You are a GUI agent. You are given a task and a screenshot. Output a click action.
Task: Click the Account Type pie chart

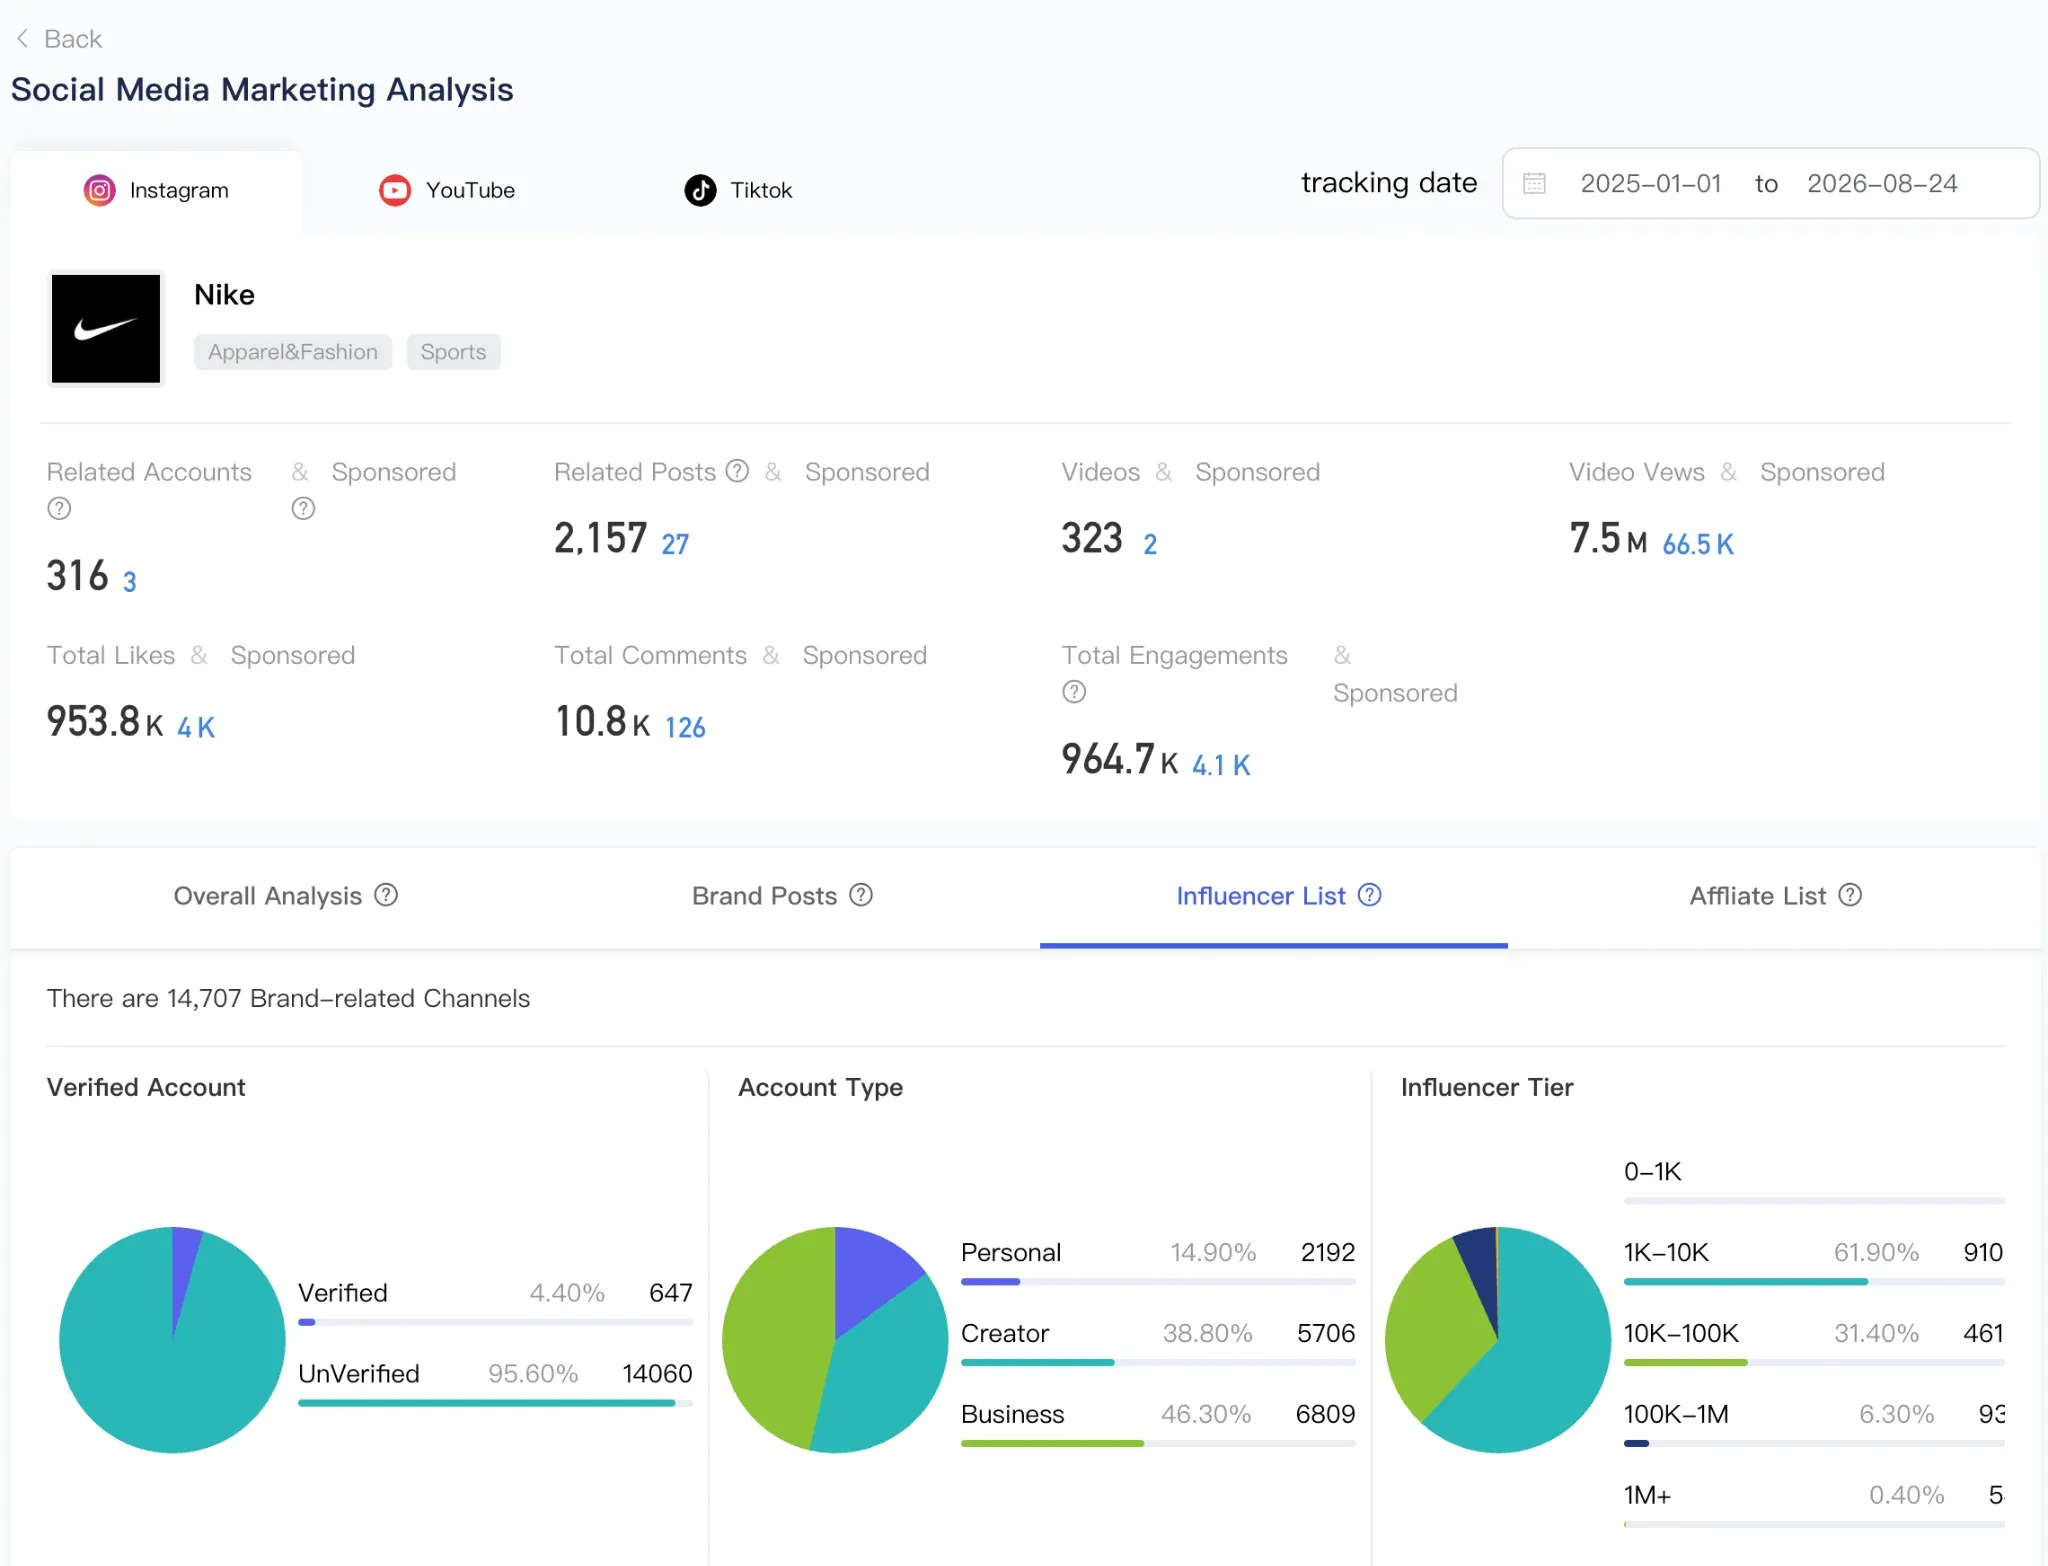835,1340
